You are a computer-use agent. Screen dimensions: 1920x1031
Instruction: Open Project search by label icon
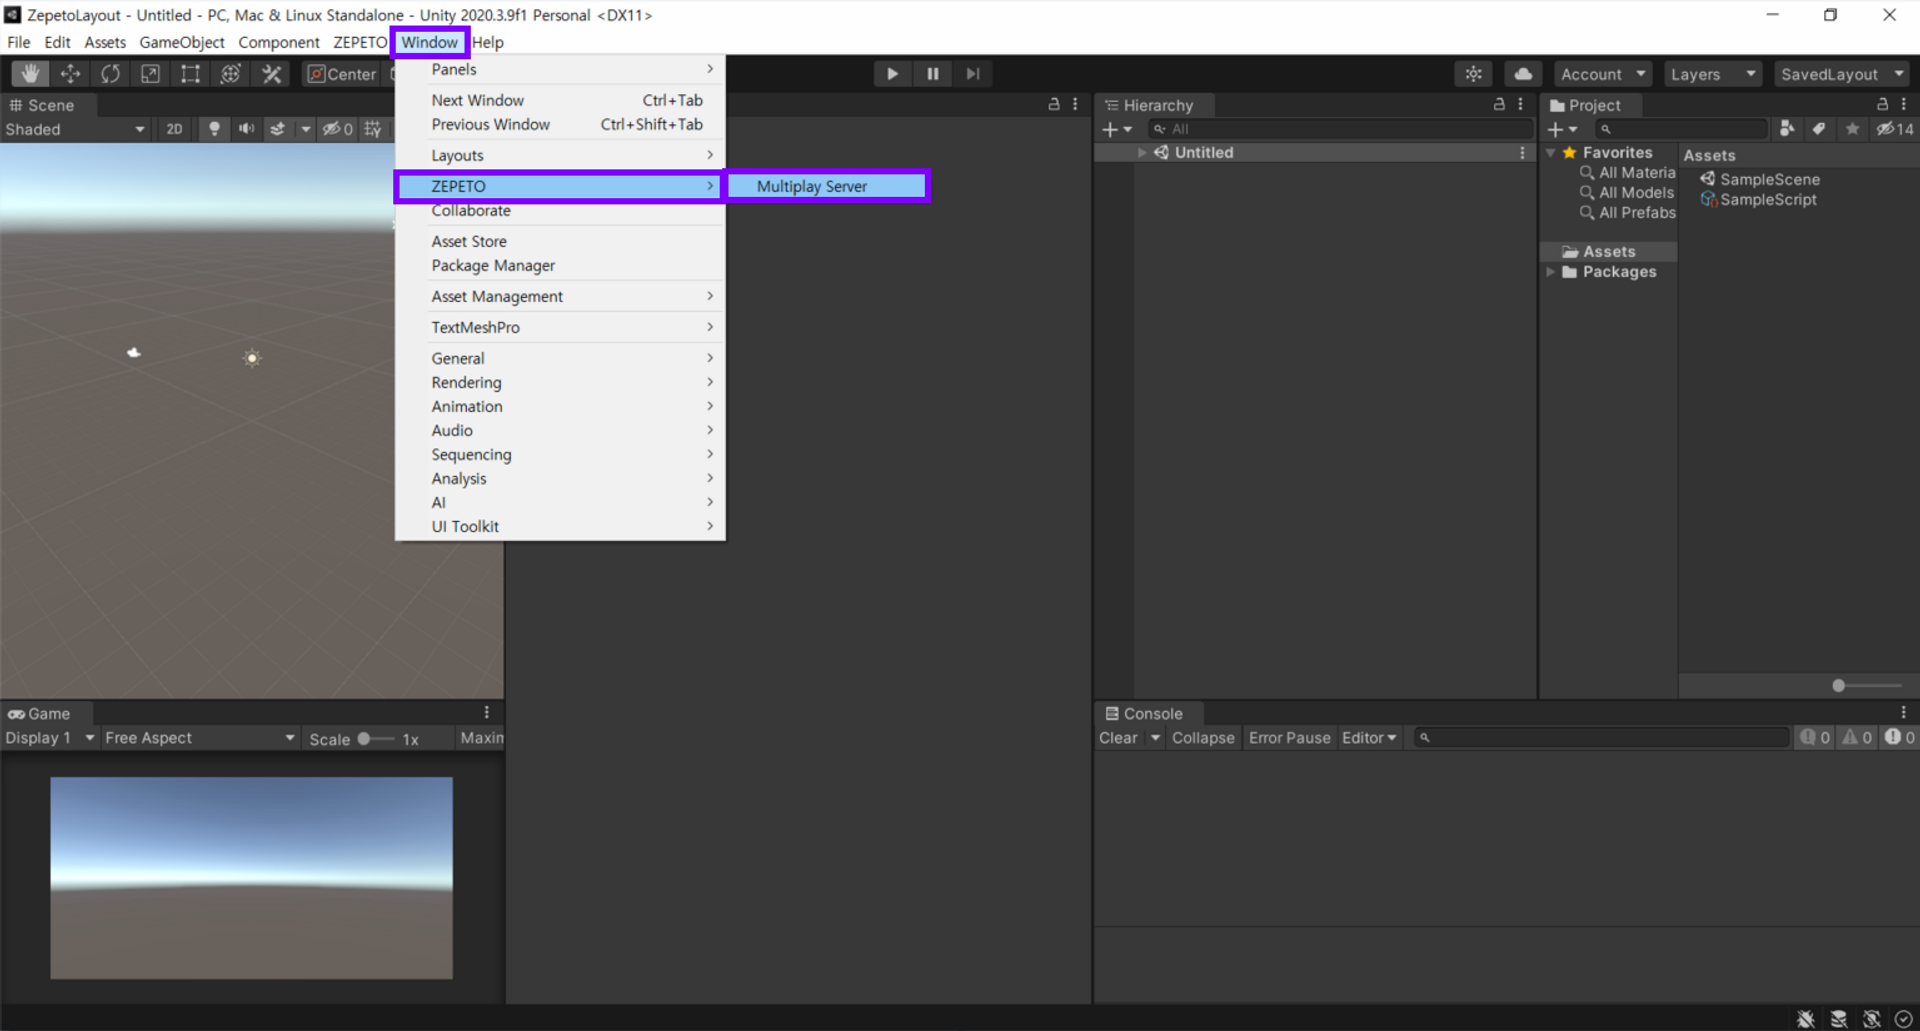(x=1819, y=129)
